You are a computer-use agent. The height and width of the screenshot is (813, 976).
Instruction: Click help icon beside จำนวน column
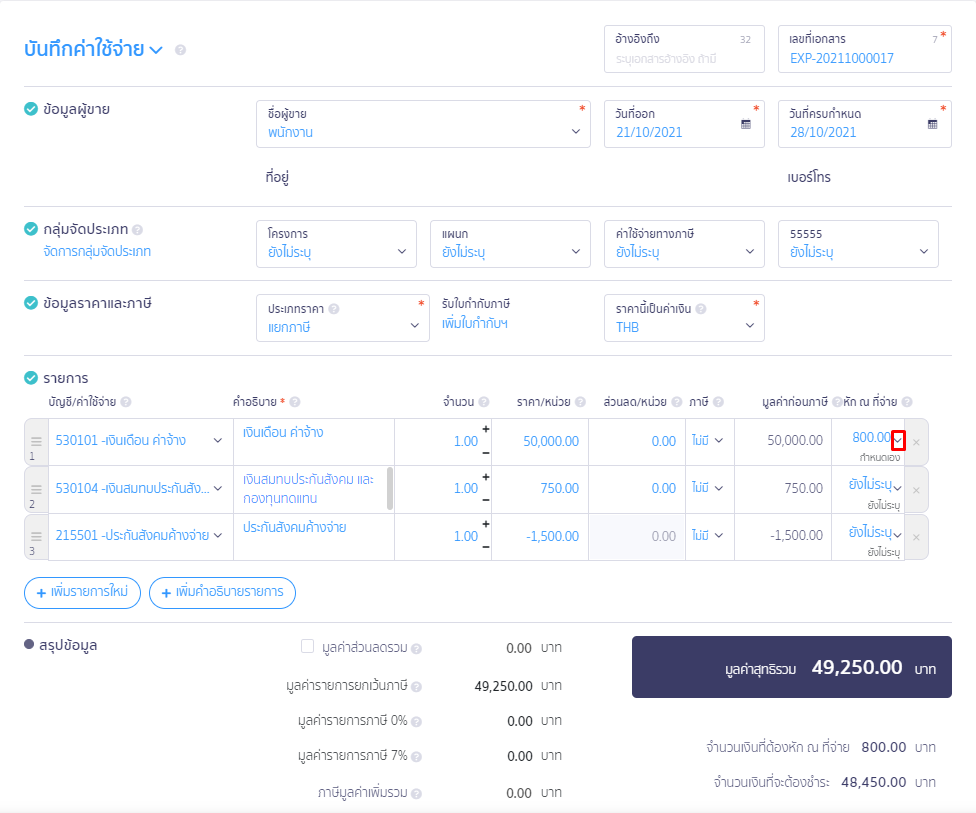pos(484,402)
